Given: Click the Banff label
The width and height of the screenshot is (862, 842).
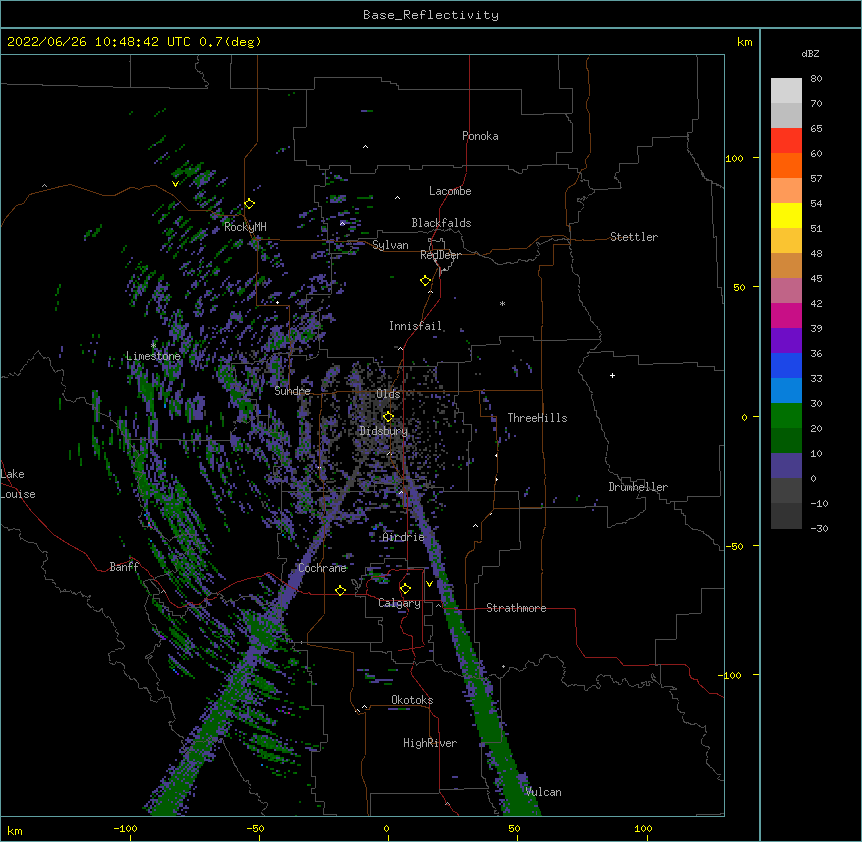Looking at the screenshot, I should pyautogui.click(x=124, y=567).
